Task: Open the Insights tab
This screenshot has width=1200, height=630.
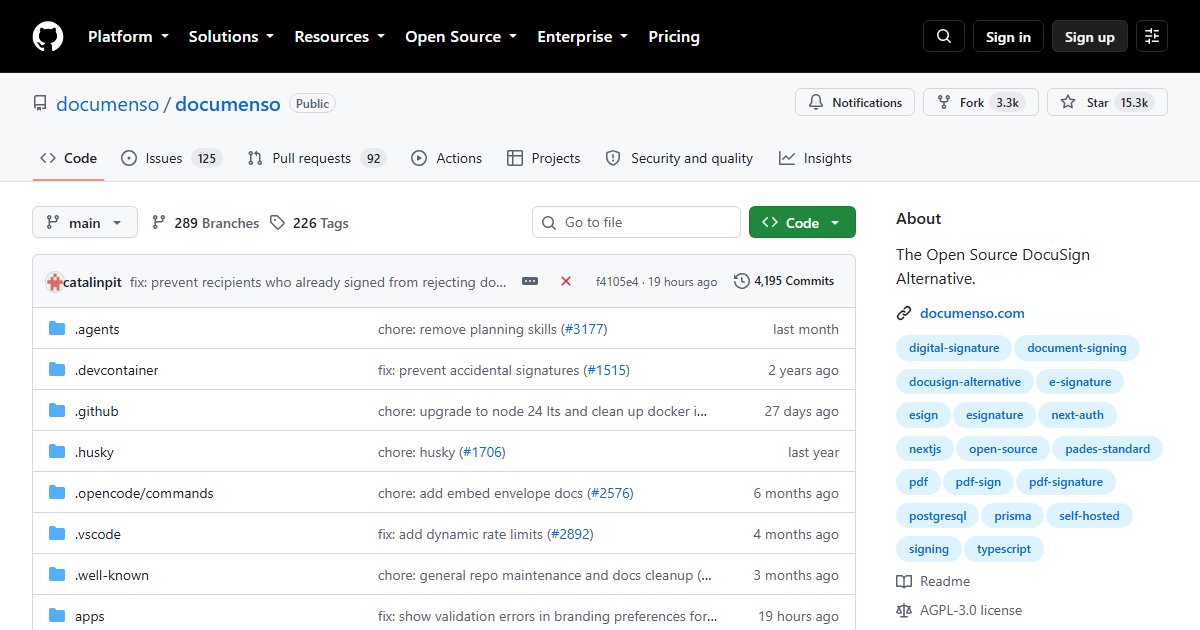Action: pyautogui.click(x=815, y=158)
